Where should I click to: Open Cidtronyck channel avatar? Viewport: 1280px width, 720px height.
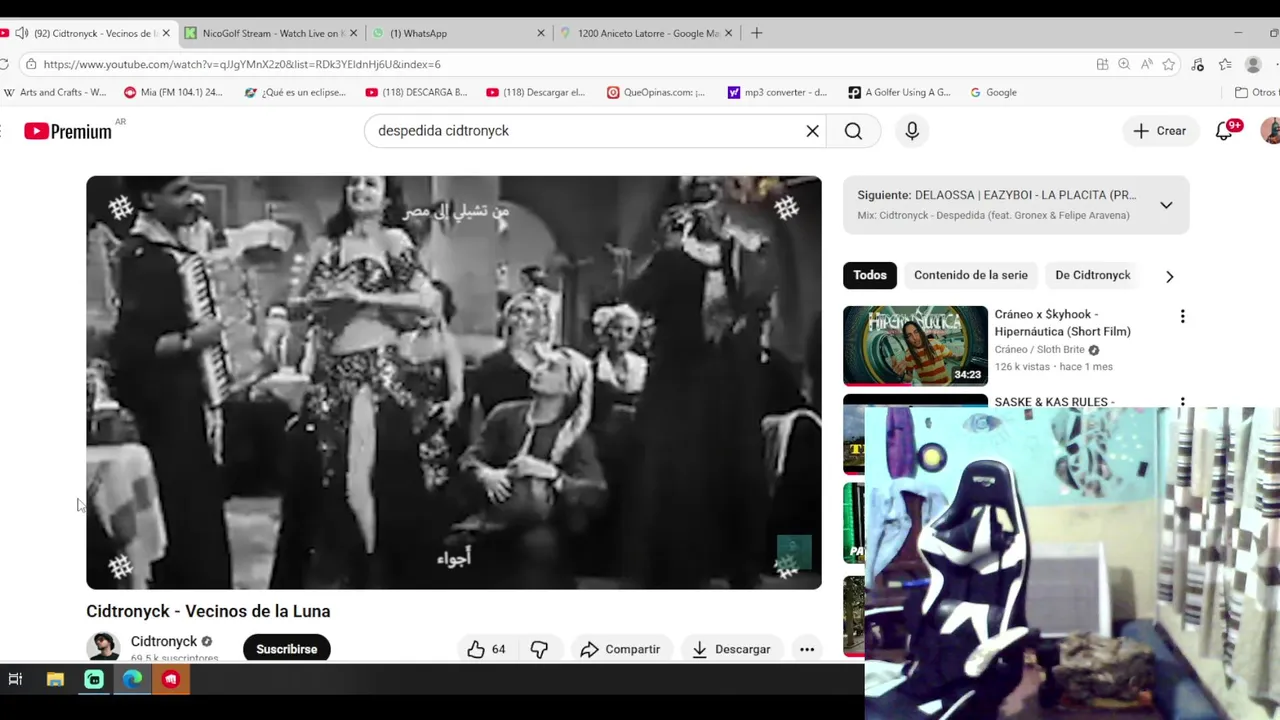click(103, 647)
